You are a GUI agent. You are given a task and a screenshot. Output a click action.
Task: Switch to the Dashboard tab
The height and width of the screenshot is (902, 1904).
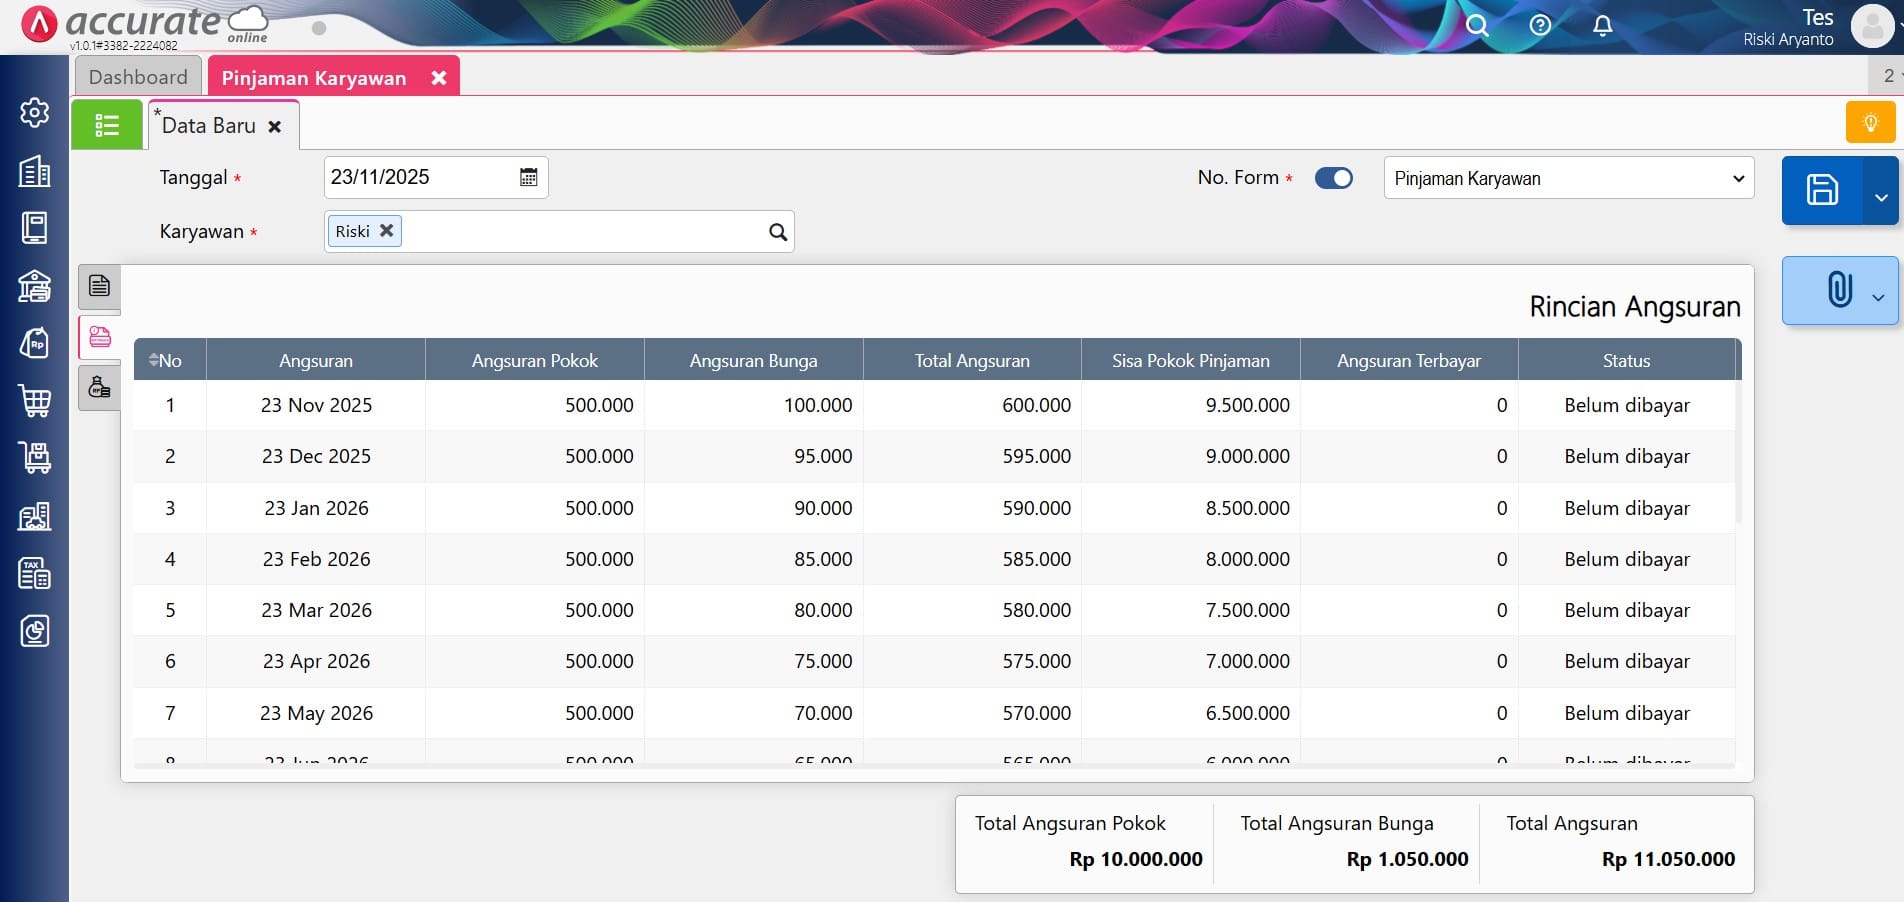click(x=138, y=77)
